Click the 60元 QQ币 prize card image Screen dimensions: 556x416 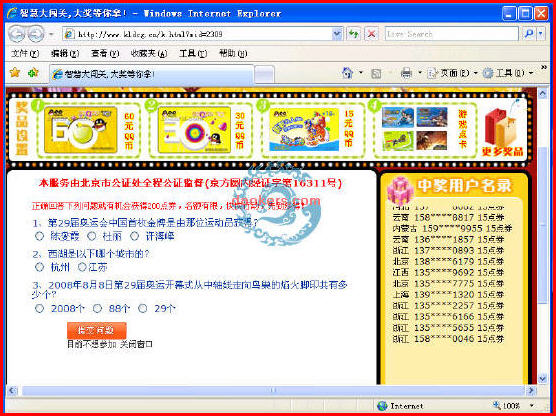pyautogui.click(x=80, y=130)
